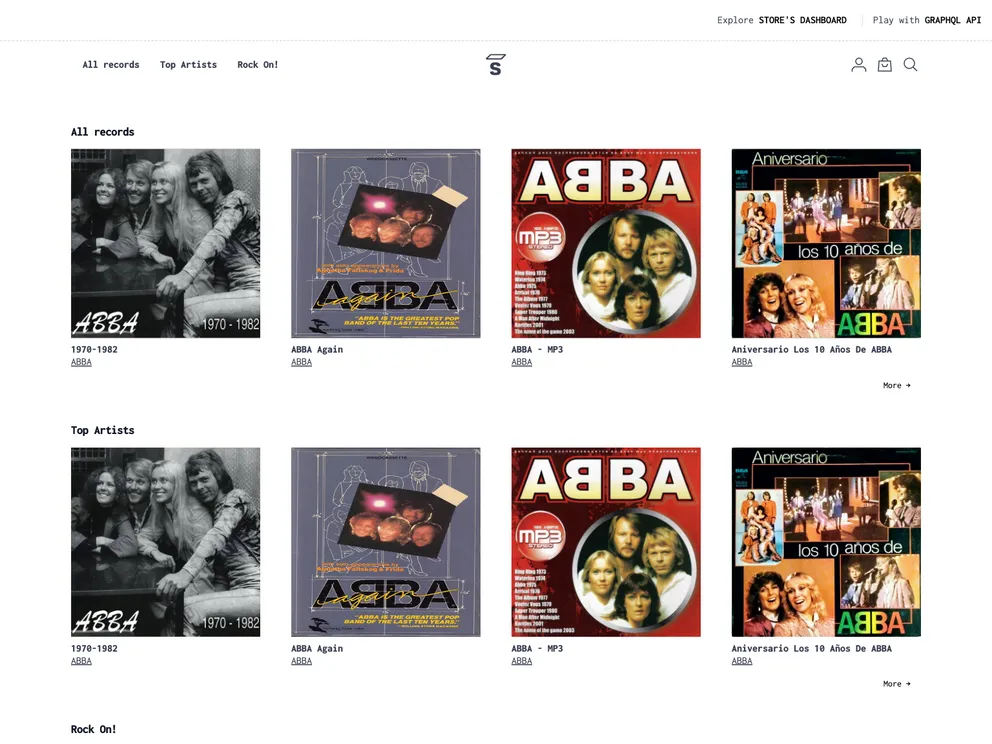Click ABBA artist link under 1970-1982 in All records
This screenshot has height=744, width=992.
click(x=81, y=362)
